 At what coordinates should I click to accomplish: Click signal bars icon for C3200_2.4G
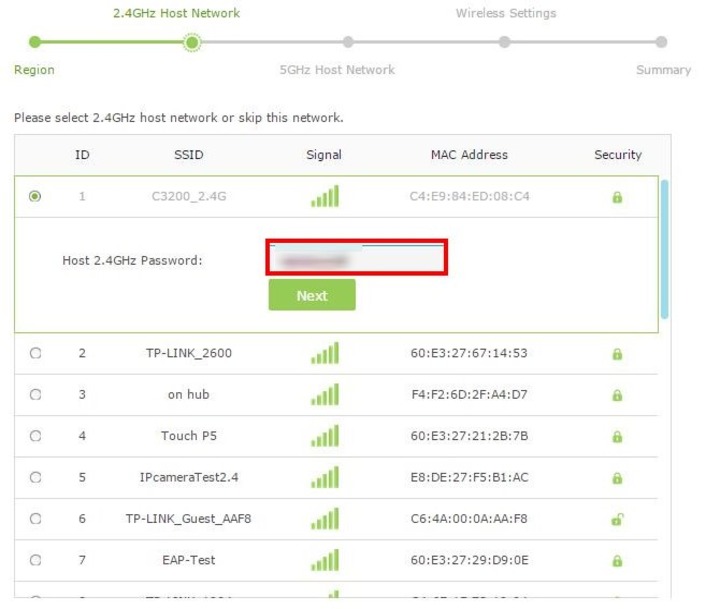[x=325, y=196]
